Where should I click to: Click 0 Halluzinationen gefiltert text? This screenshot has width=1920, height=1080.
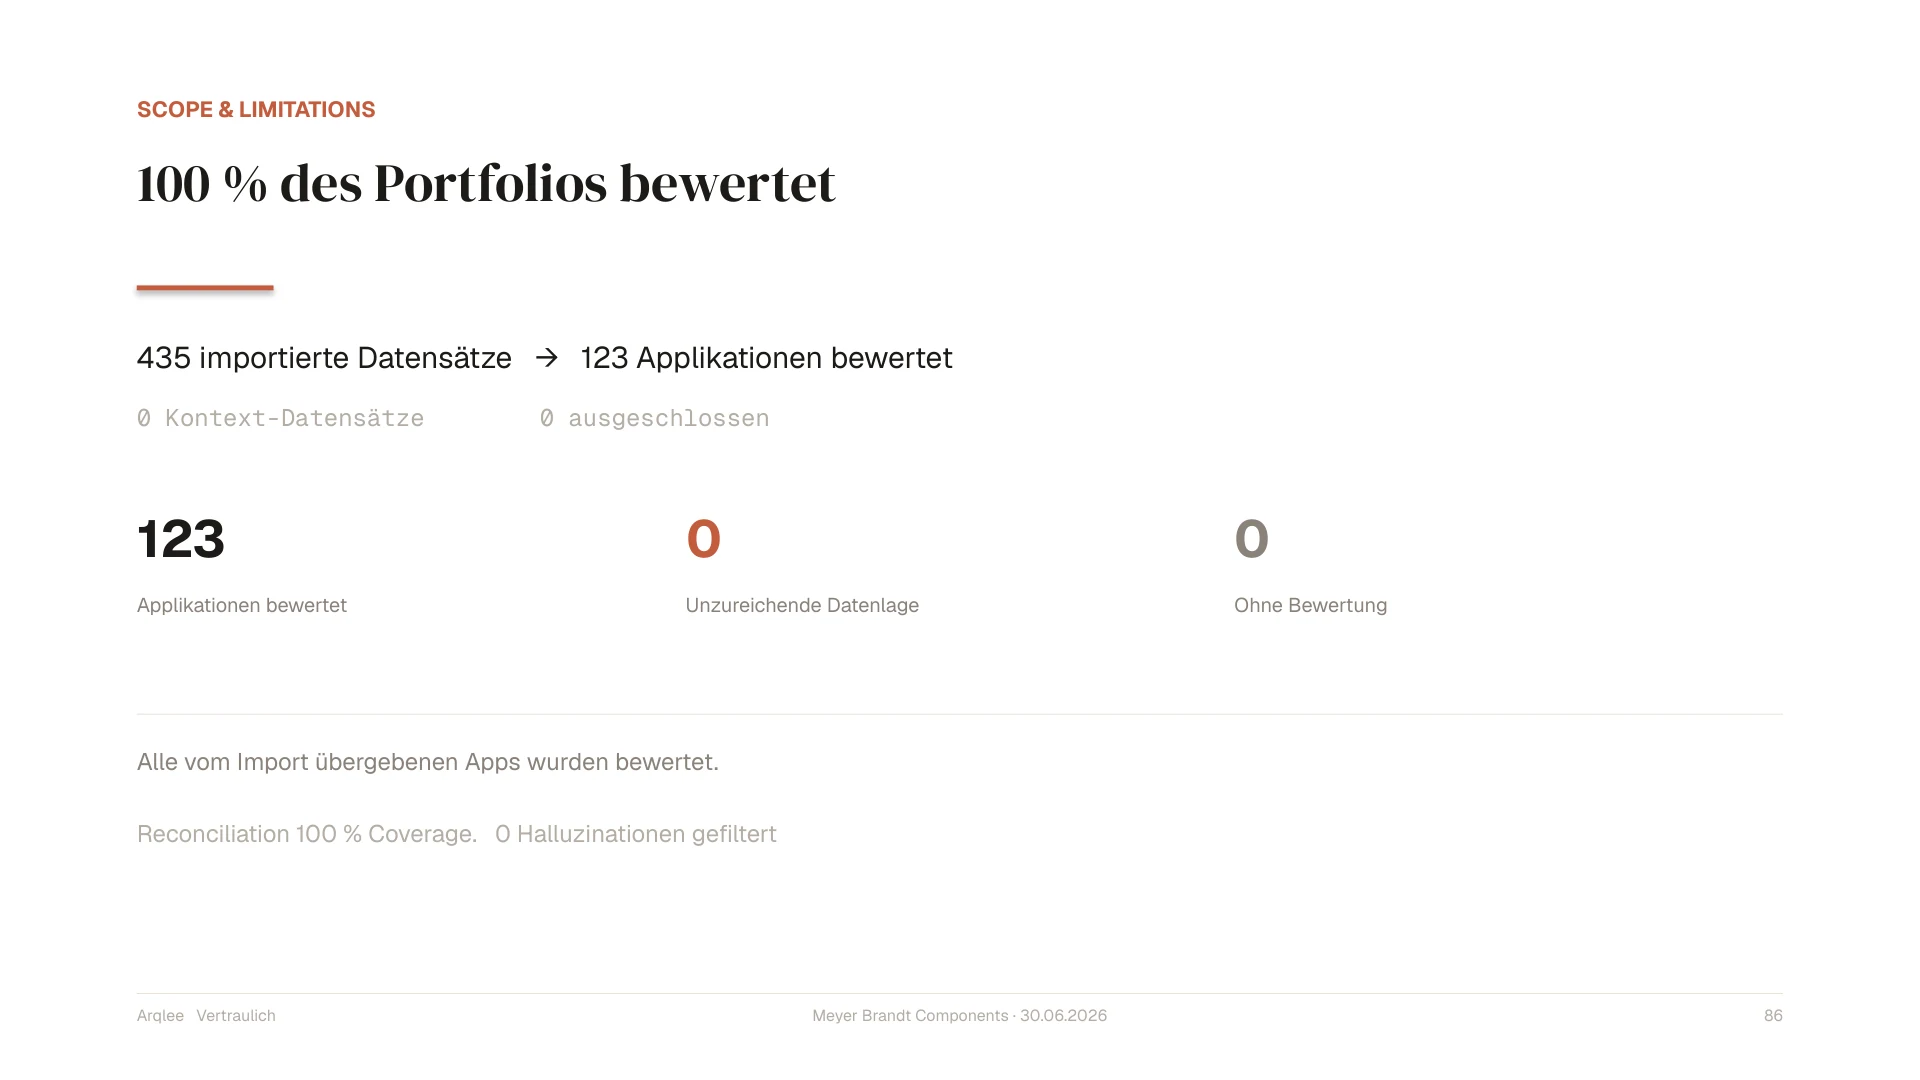pyautogui.click(x=636, y=834)
